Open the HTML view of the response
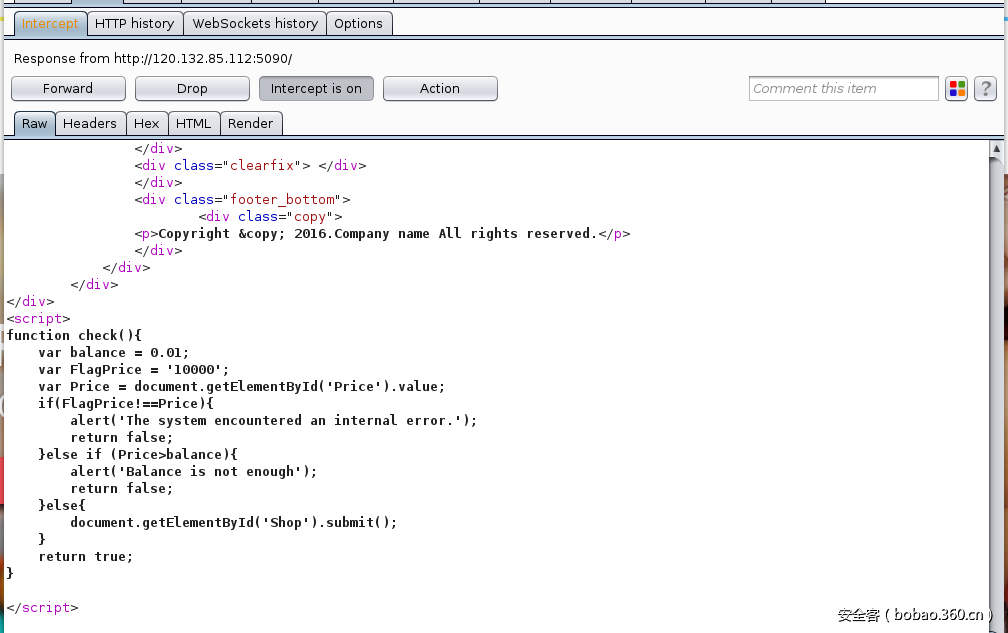Viewport: 1008px width, 633px height. point(193,123)
